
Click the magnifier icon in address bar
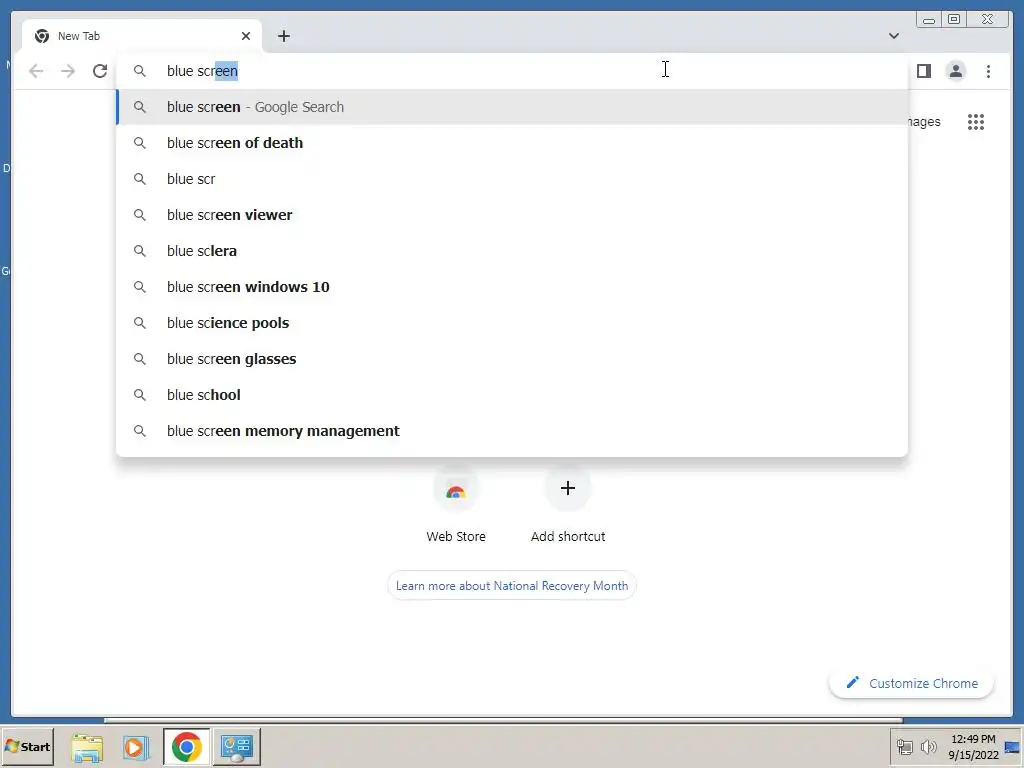click(x=140, y=71)
